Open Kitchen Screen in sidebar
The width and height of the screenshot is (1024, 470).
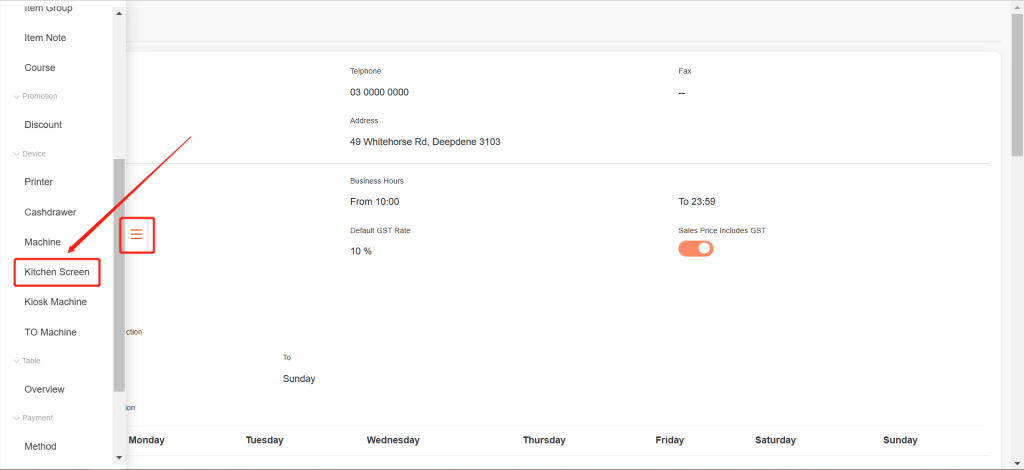pyautogui.click(x=57, y=272)
